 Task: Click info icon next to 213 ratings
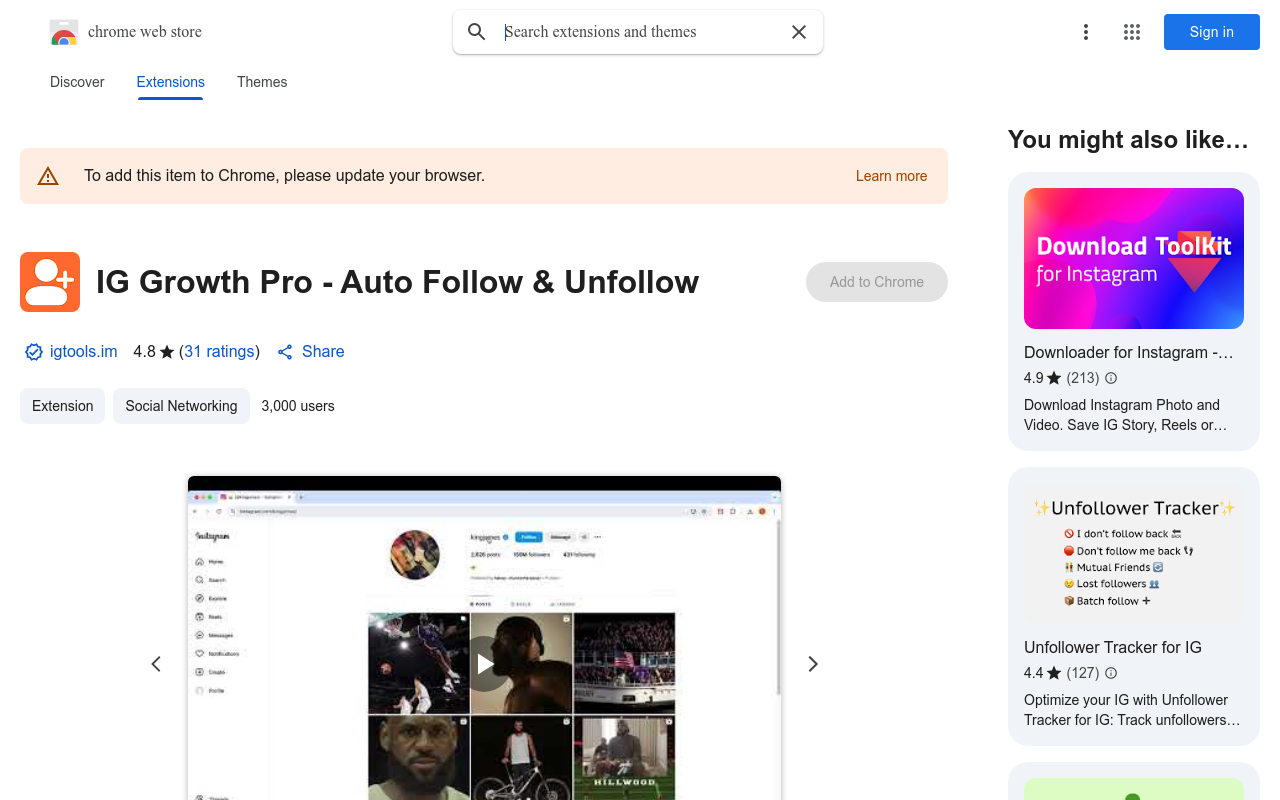[1111, 378]
